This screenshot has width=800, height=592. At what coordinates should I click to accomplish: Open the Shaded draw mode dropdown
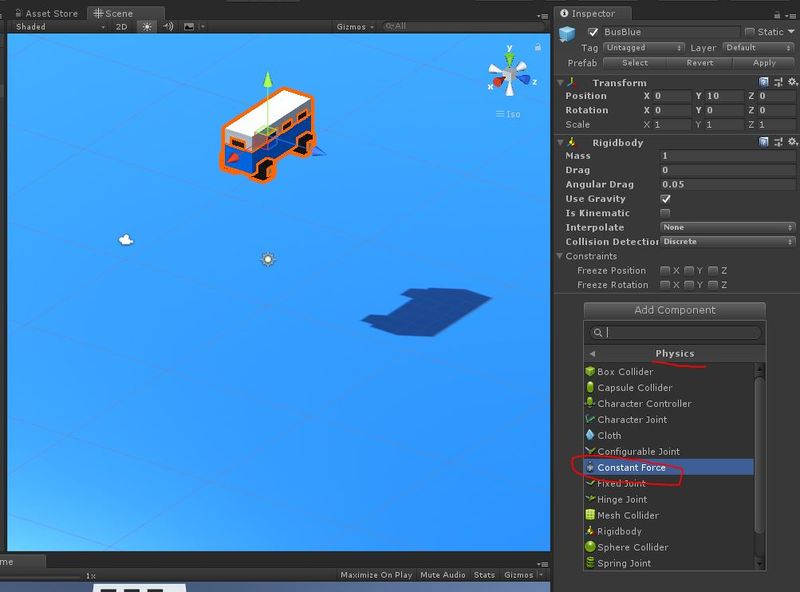click(x=60, y=27)
